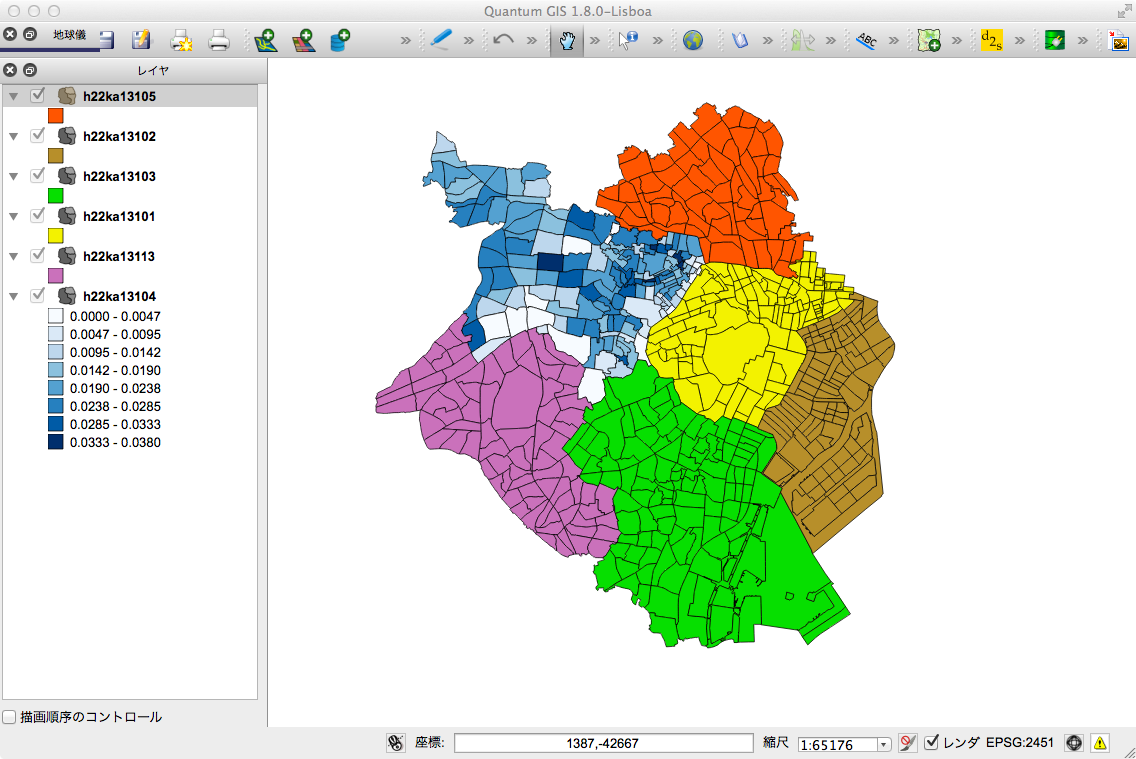The image size is (1136, 759).
Task: Open the CRS status icon beside EPSG:2451
Action: point(1074,743)
